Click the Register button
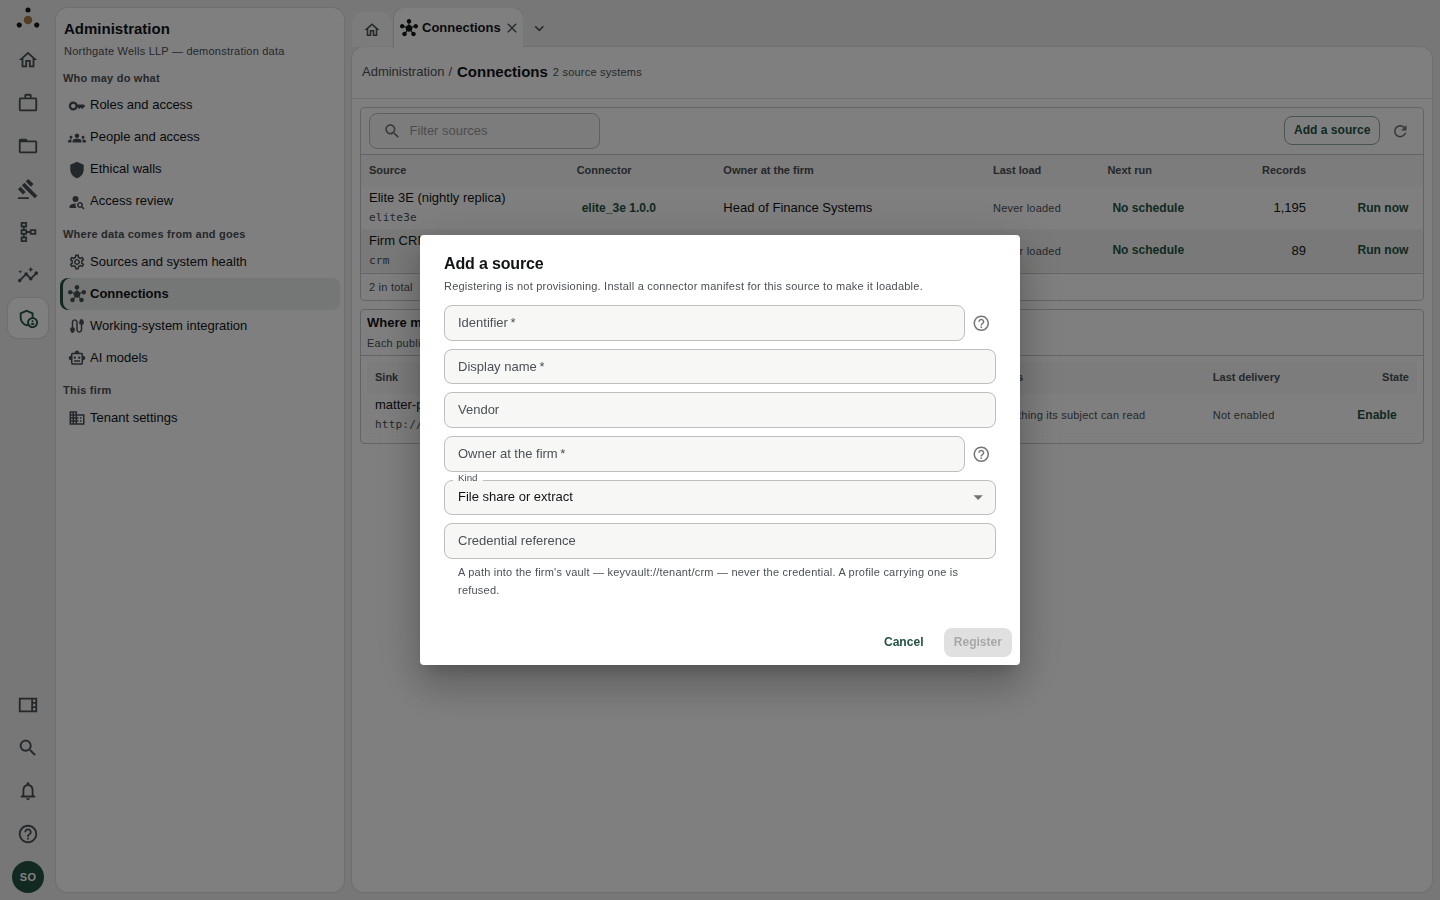The width and height of the screenshot is (1440, 900). click(977, 642)
